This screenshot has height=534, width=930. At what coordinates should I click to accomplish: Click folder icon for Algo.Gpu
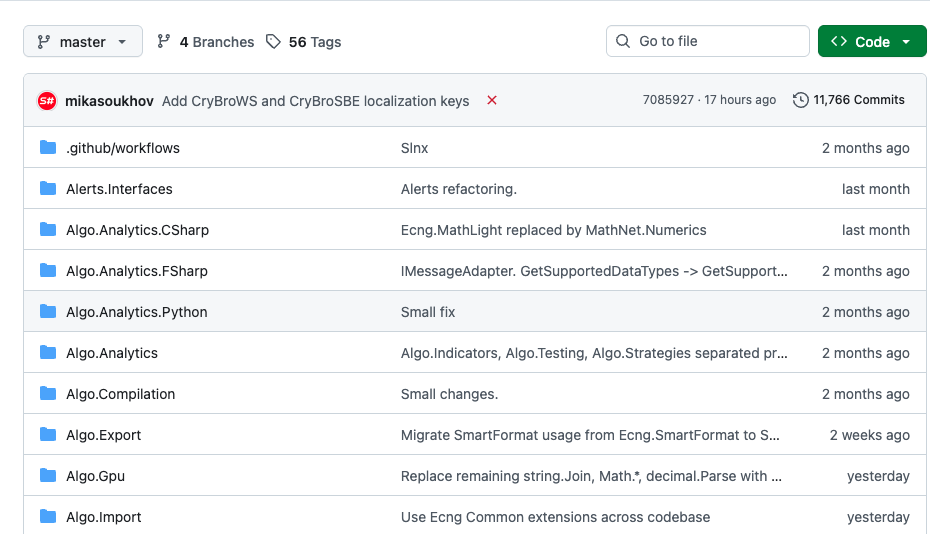point(48,475)
